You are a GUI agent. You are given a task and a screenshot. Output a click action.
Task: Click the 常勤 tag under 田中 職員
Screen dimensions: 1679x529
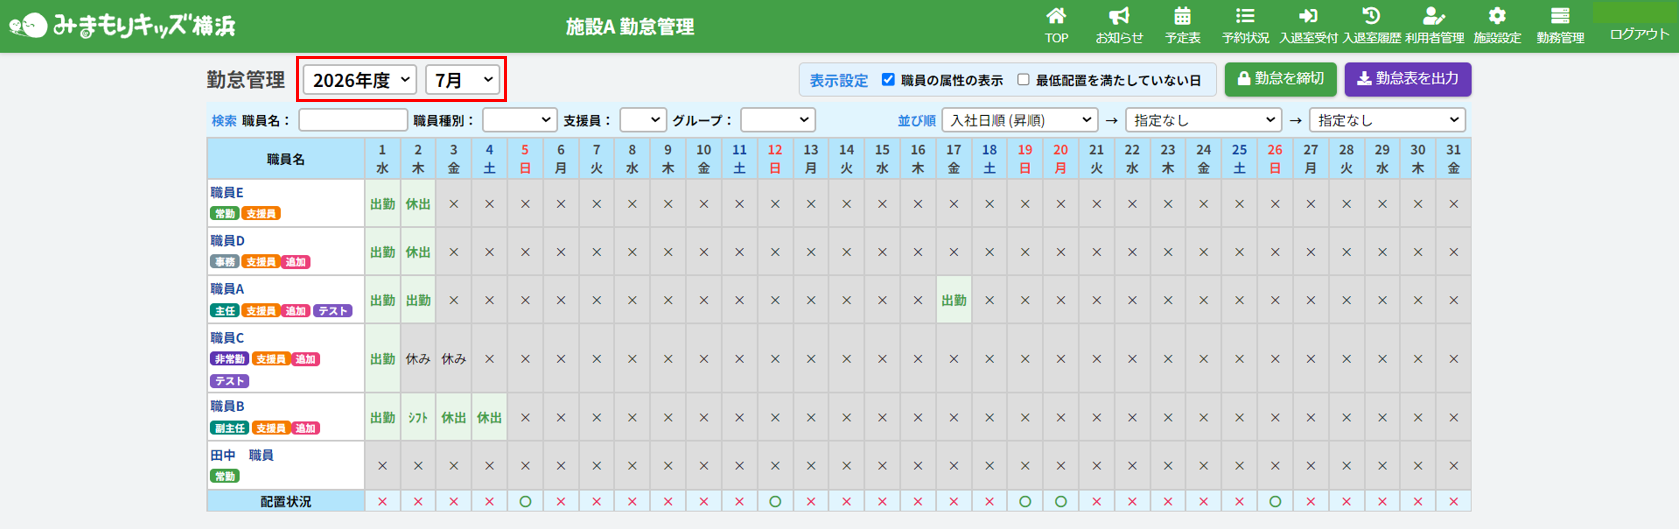pos(224,477)
